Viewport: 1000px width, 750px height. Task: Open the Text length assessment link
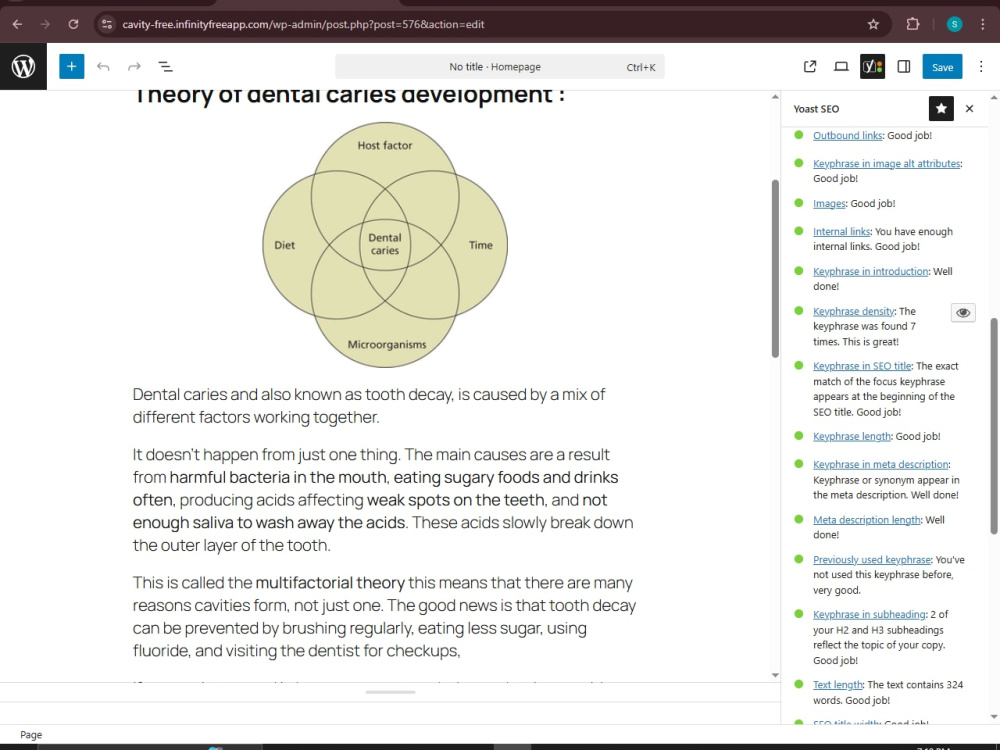837,684
